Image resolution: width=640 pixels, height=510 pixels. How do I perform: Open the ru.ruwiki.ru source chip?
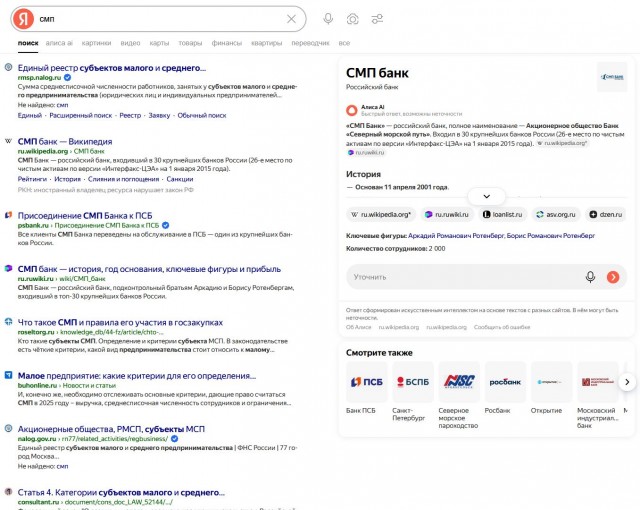click(447, 215)
